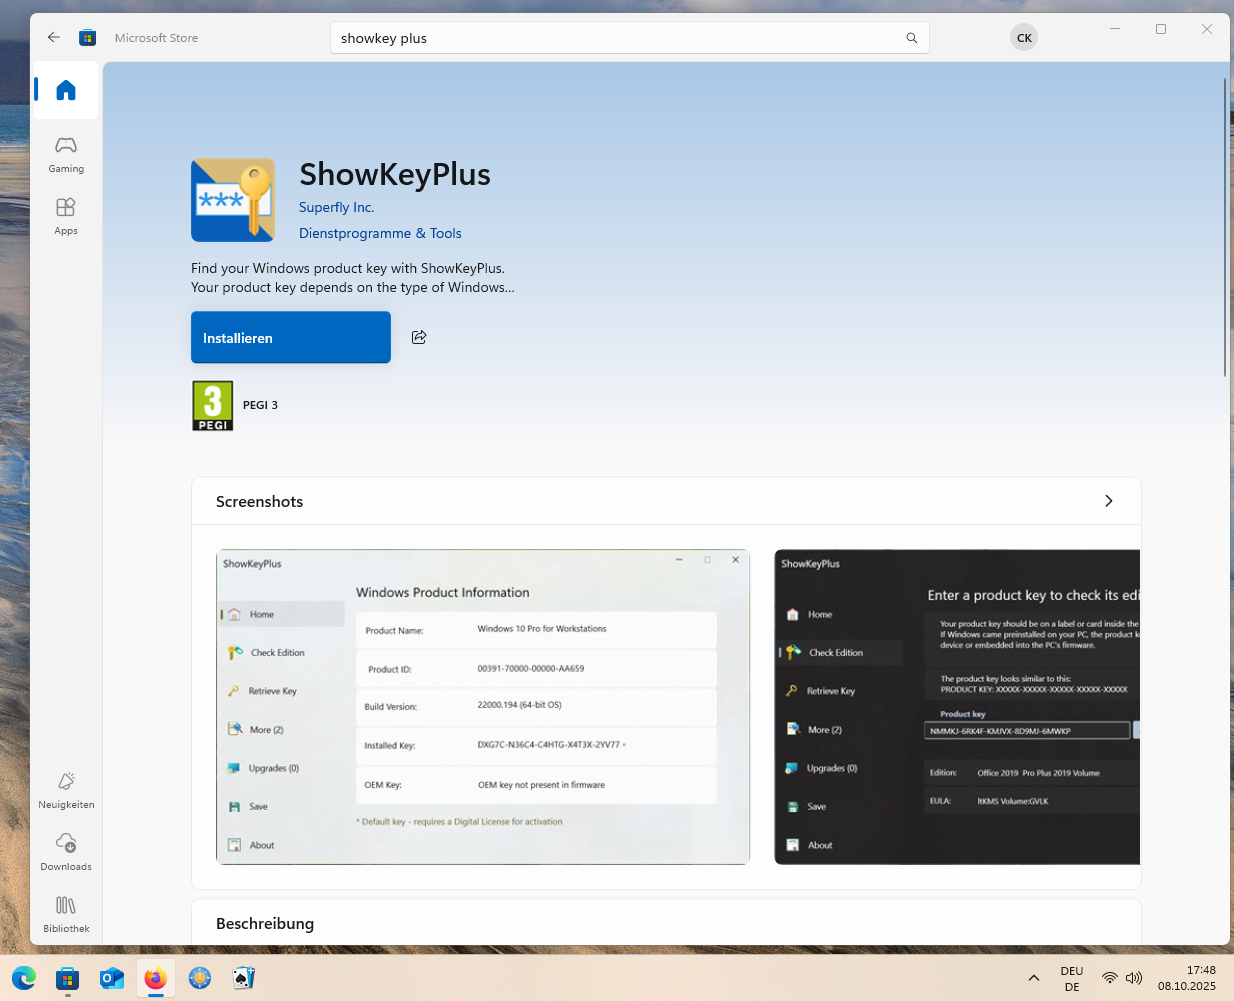The image size is (1234, 1001).
Task: Click the 'Screenshots' section title
Action: click(260, 501)
